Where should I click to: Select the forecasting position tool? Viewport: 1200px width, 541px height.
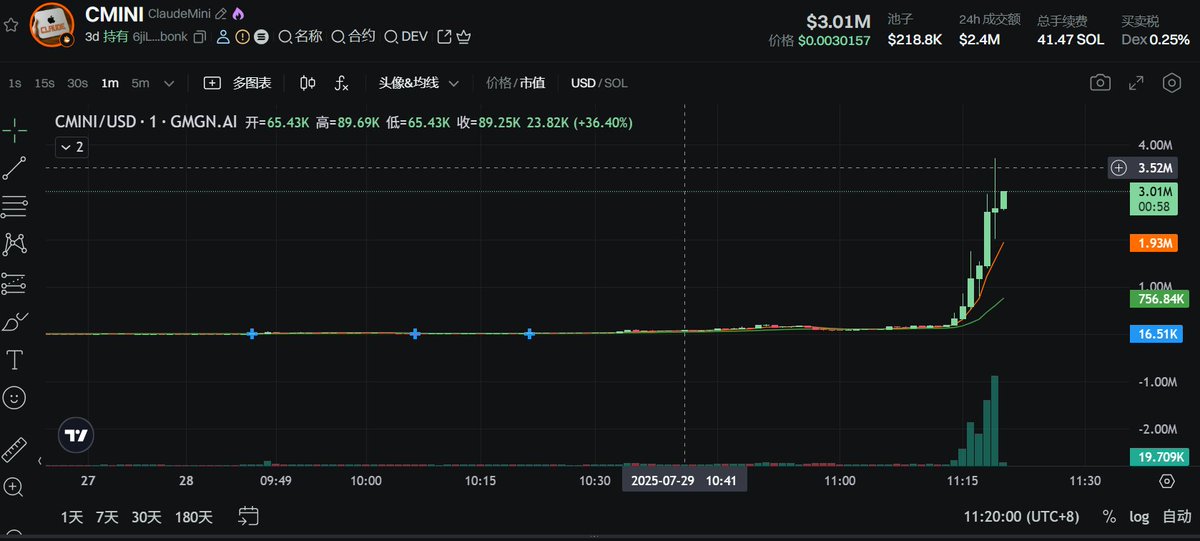click(14, 283)
